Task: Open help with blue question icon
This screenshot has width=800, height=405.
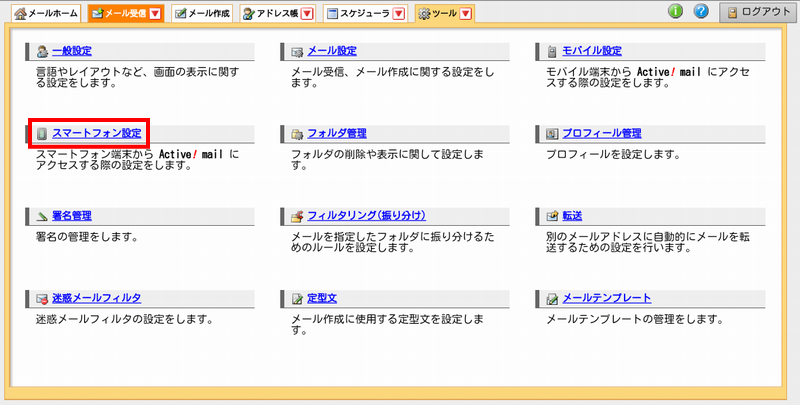Action: [700, 12]
